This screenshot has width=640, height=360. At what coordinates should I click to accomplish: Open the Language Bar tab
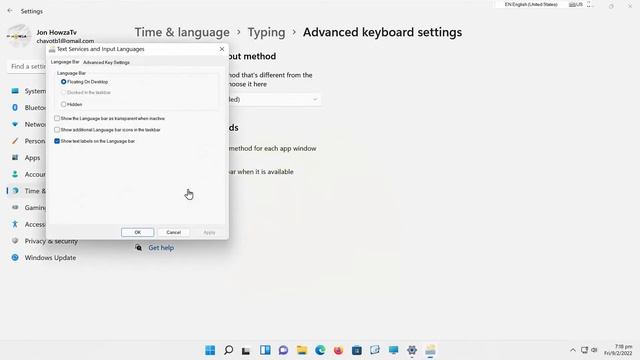point(65,62)
